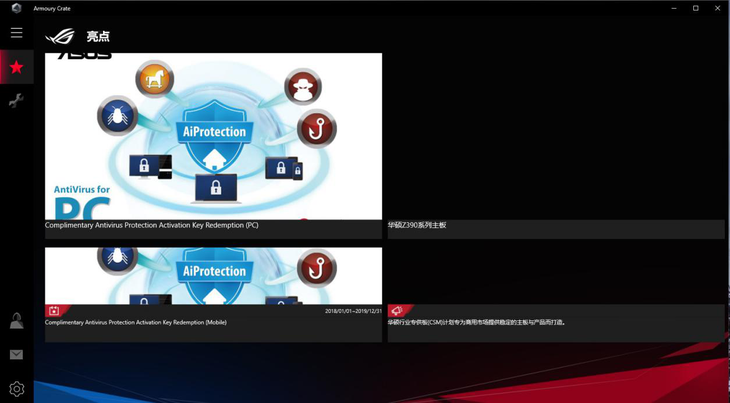This screenshot has width=730, height=403.
Task: Open the settings gear icon in the sidebar
Action: [x=17, y=389]
